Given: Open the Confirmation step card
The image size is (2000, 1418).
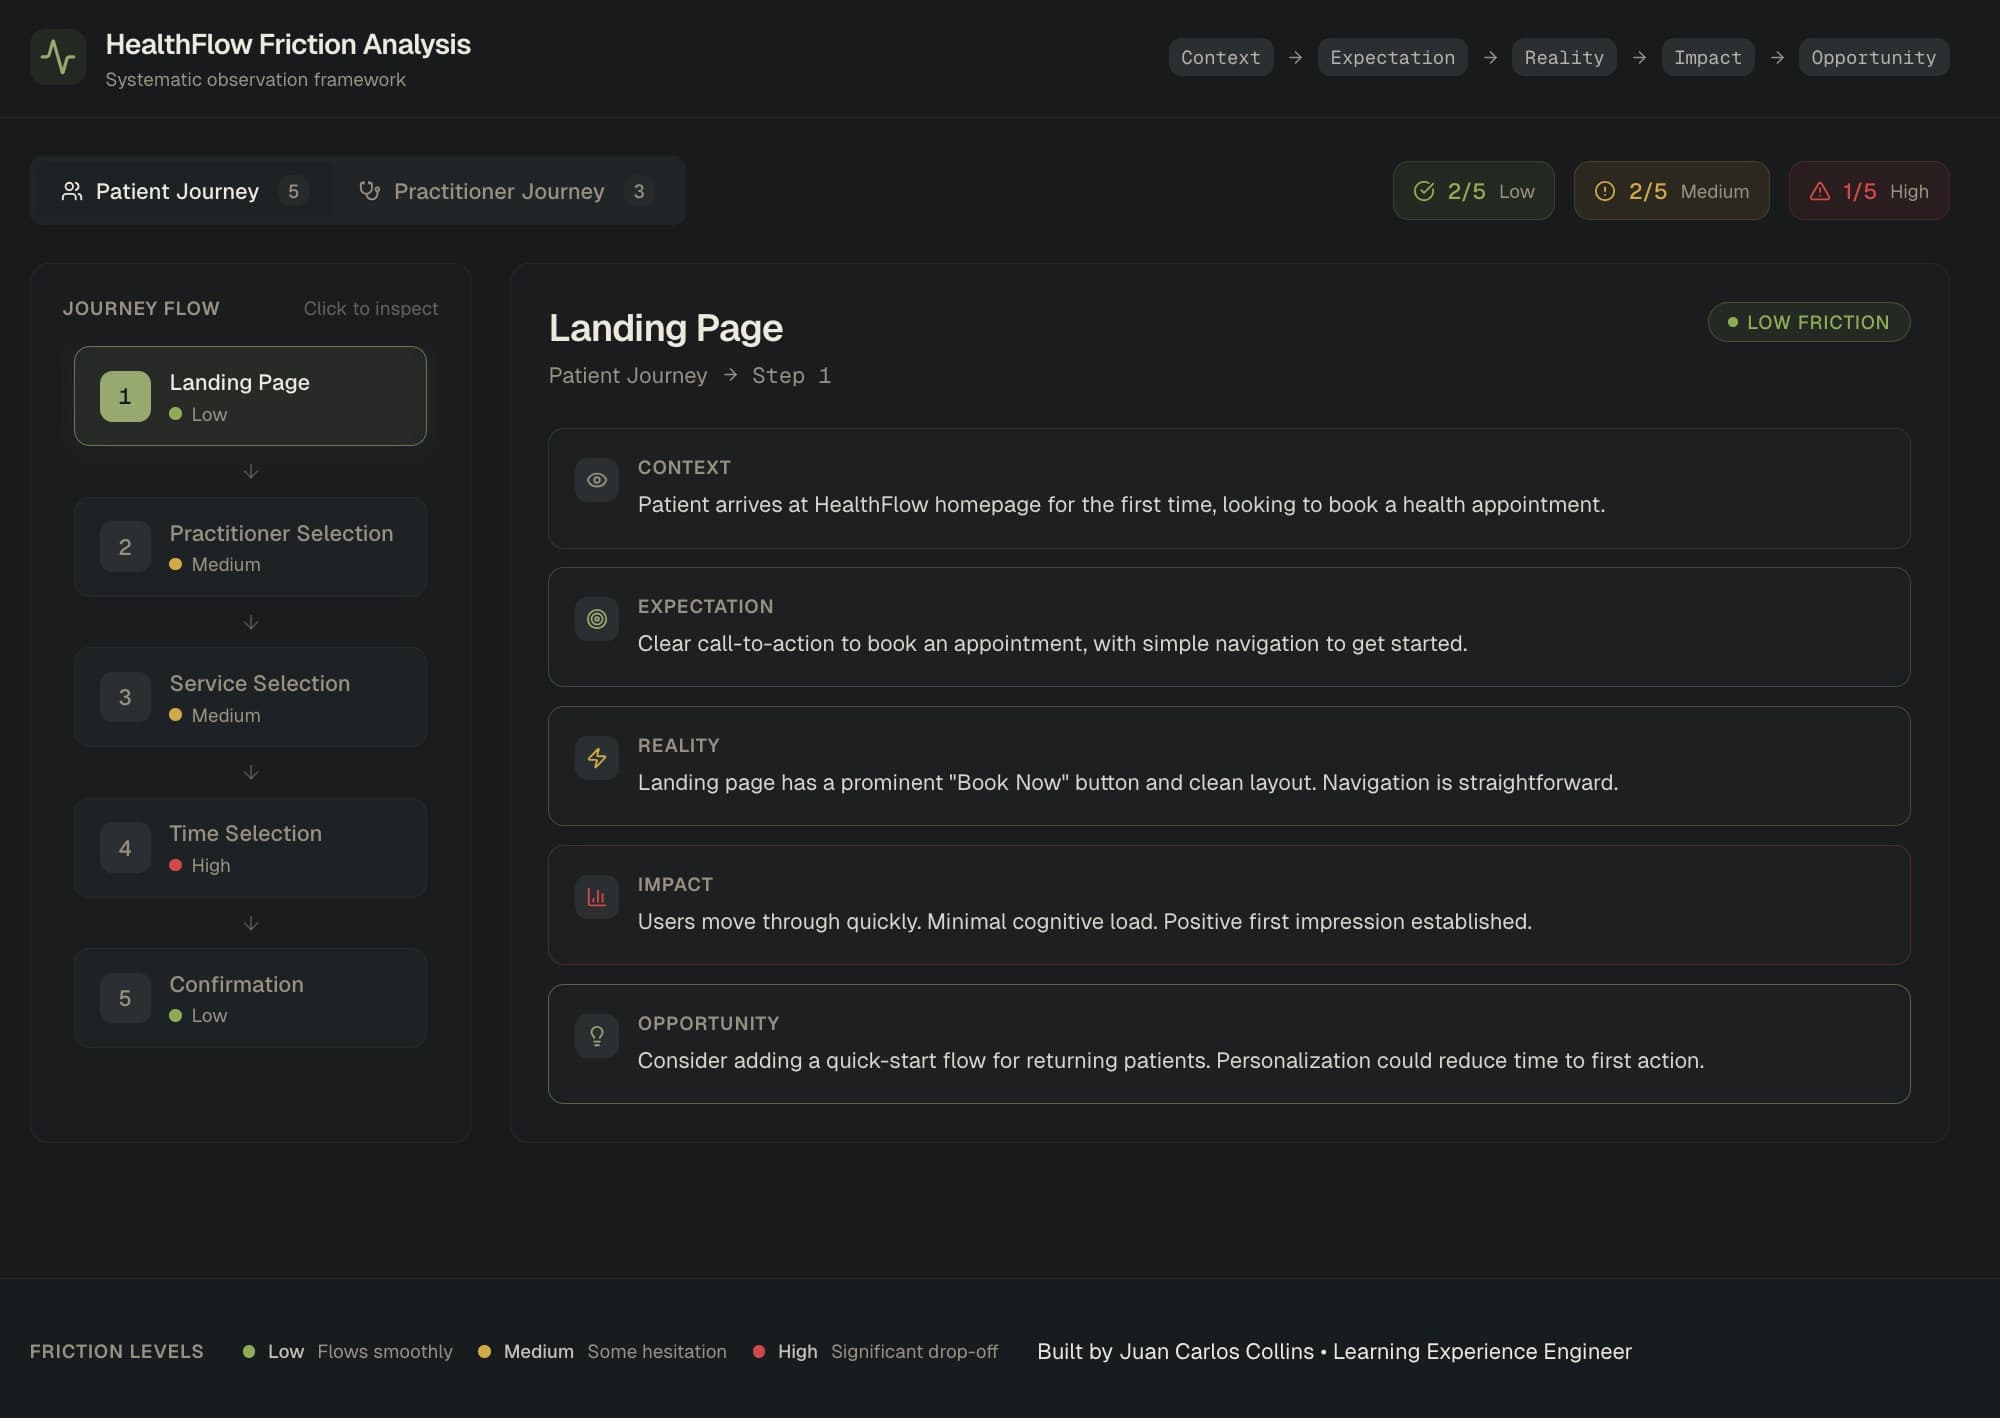Looking at the screenshot, I should (x=250, y=998).
